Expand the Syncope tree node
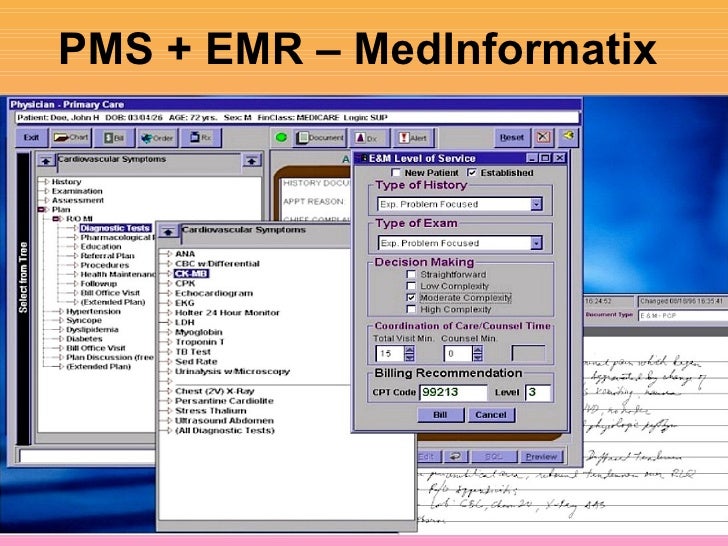This screenshot has width=728, height=546. [61, 320]
